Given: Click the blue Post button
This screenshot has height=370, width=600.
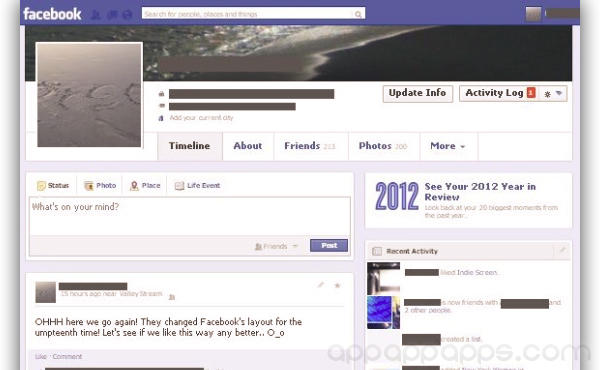Looking at the screenshot, I should (329, 246).
